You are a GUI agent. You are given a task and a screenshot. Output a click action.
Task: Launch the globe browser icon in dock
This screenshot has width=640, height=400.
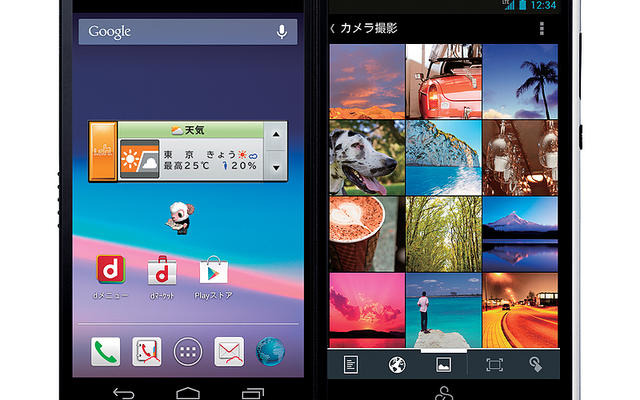[270, 351]
